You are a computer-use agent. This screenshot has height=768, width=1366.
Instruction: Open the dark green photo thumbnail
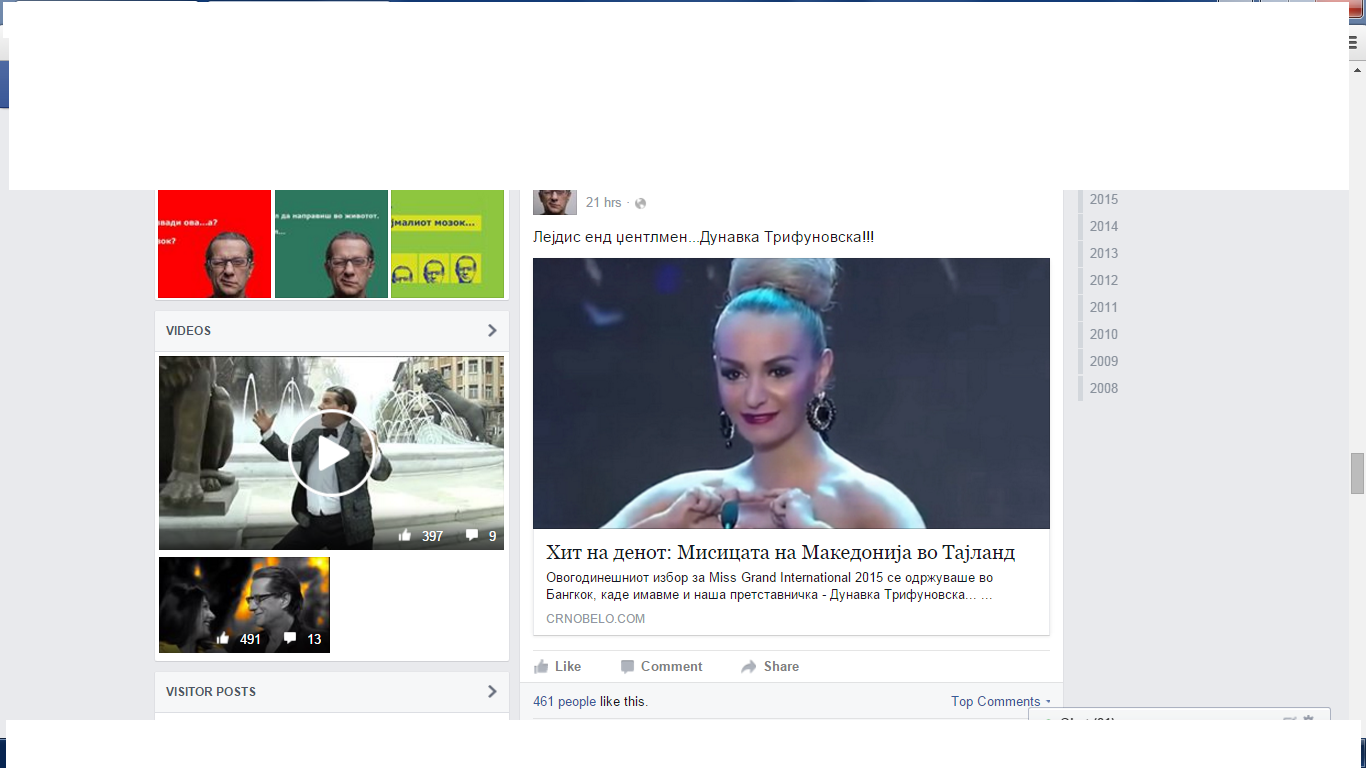click(331, 244)
